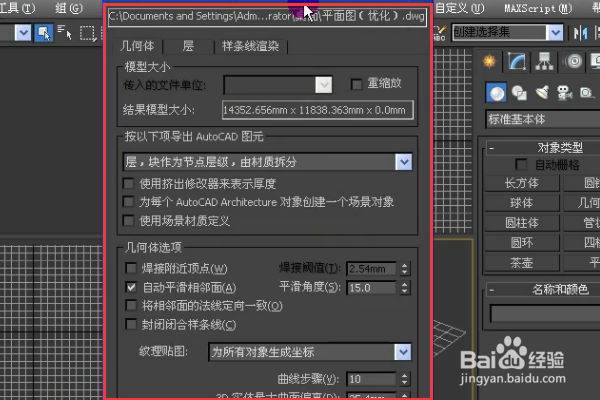
Task: Select the Shapes category icon
Action: pos(519,93)
